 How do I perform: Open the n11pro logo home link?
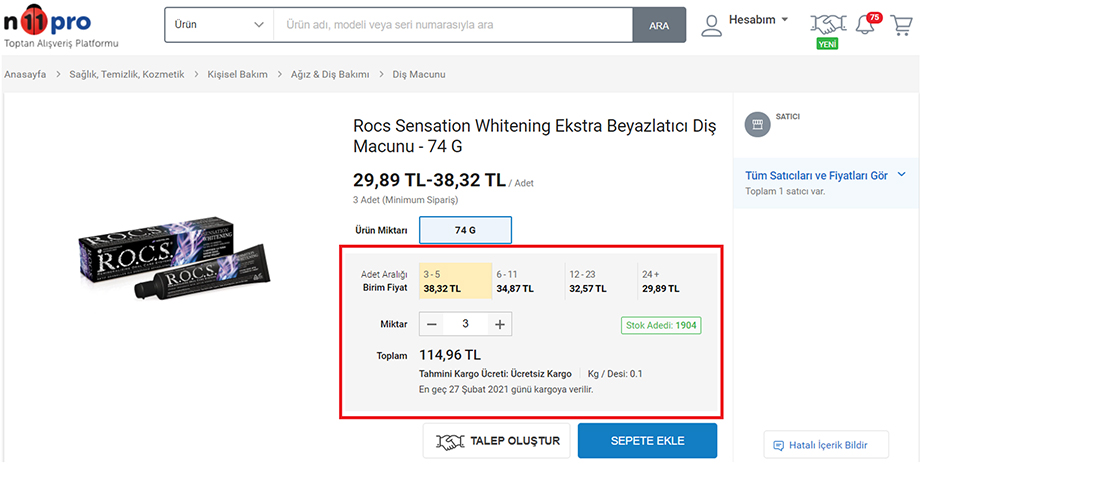[x=47, y=24]
